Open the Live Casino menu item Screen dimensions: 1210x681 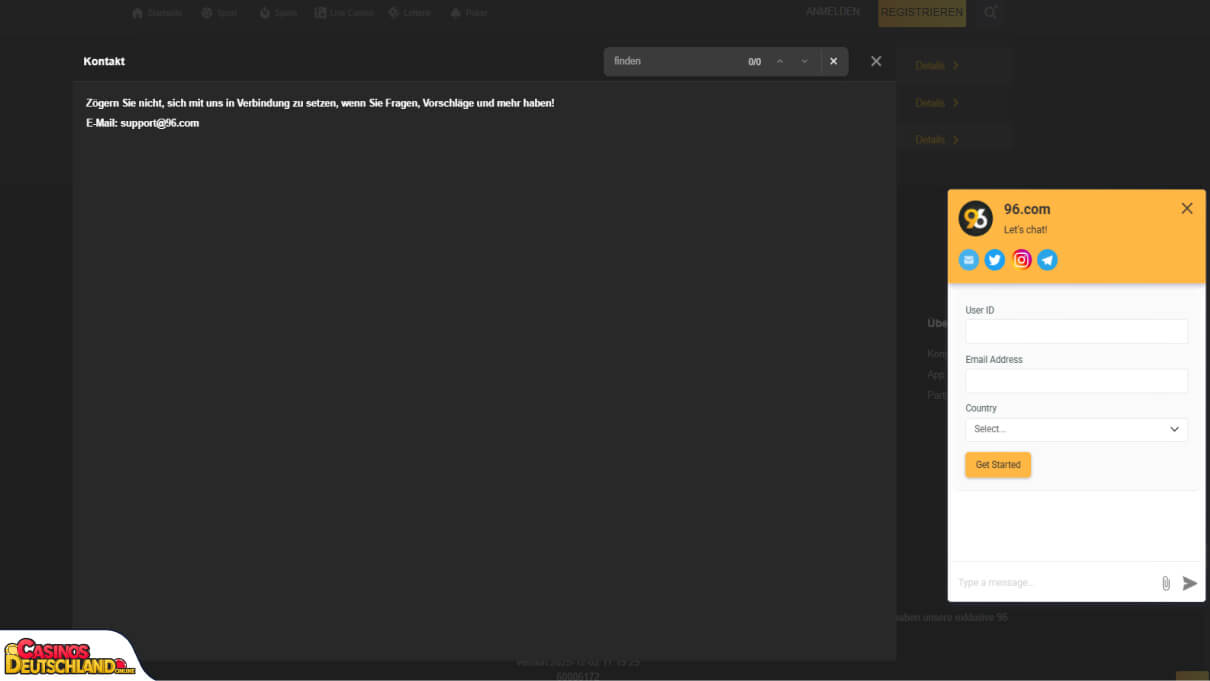(343, 13)
